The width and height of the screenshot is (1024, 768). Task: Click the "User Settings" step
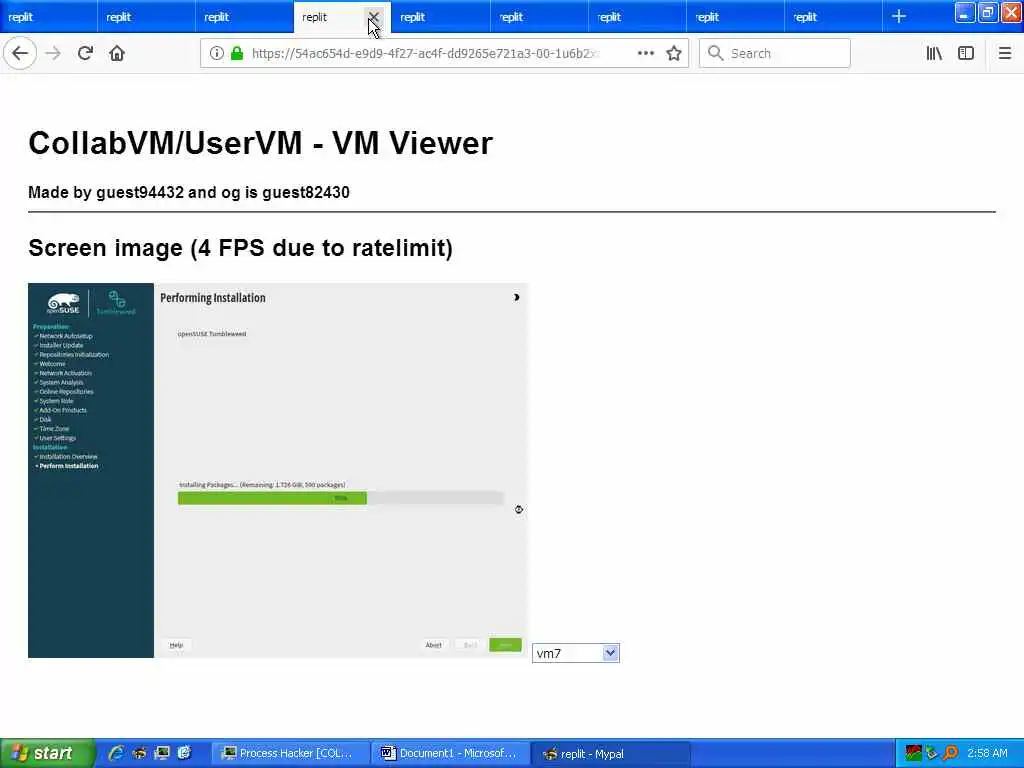click(57, 438)
